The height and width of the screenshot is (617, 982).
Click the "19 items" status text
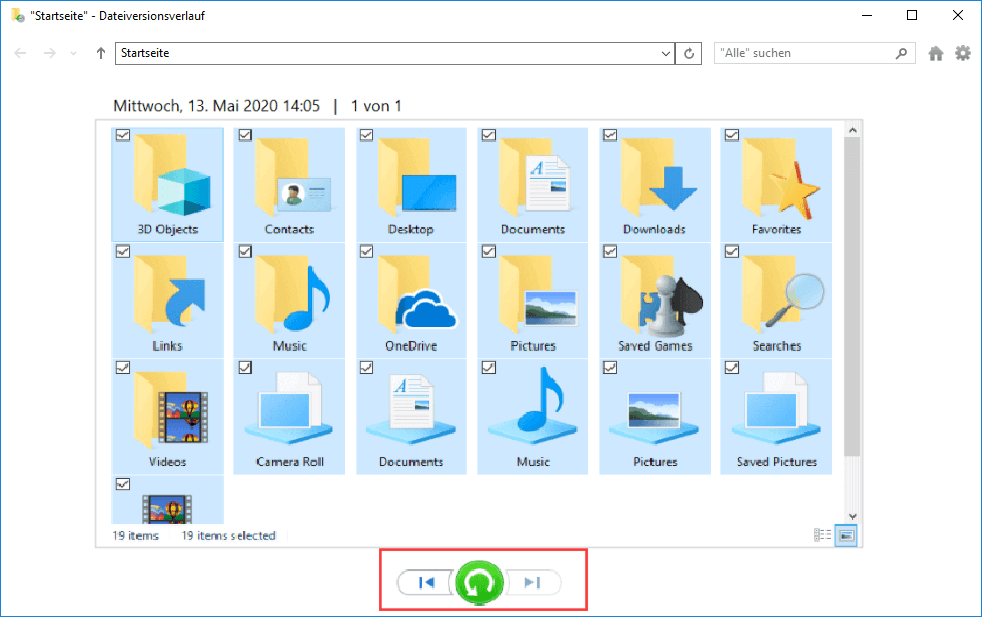point(136,536)
